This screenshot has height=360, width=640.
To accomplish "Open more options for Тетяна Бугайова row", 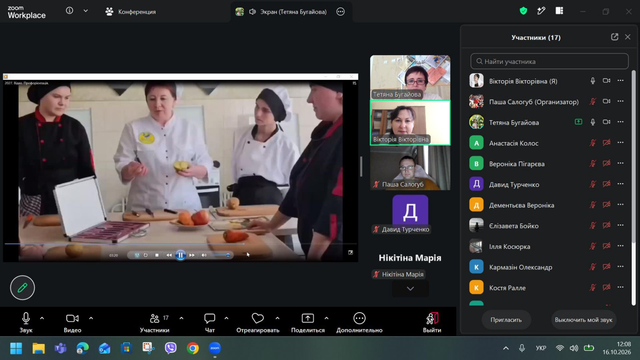I will point(620,122).
